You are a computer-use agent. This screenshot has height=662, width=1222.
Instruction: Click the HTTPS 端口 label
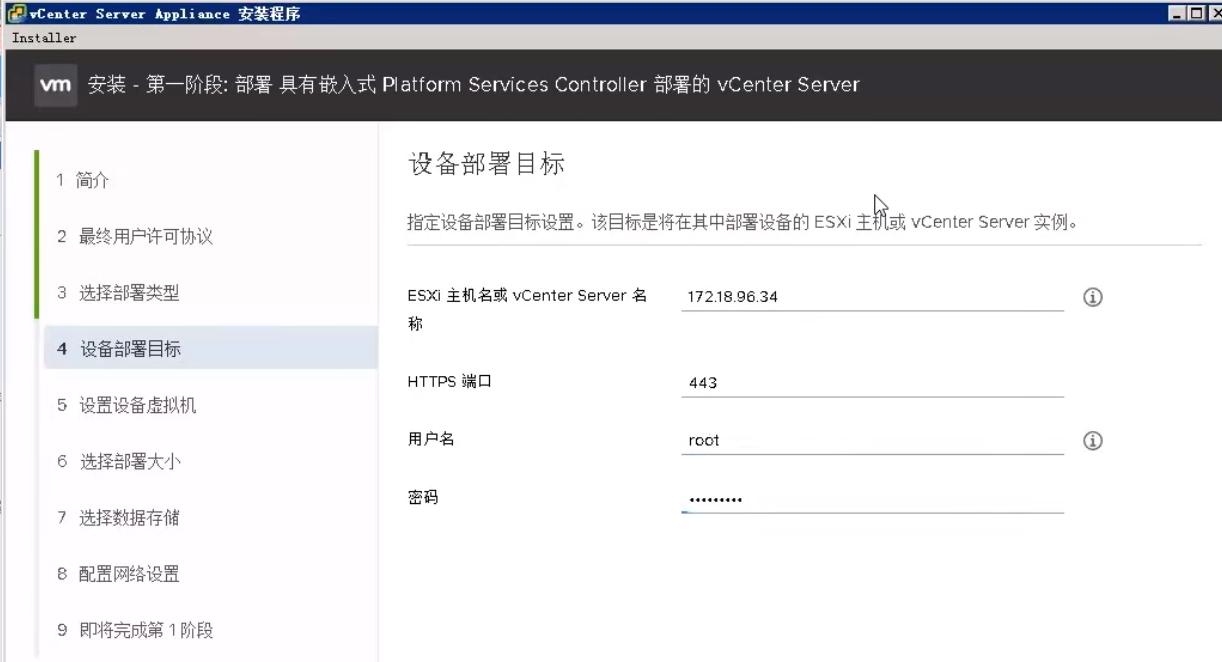point(449,381)
